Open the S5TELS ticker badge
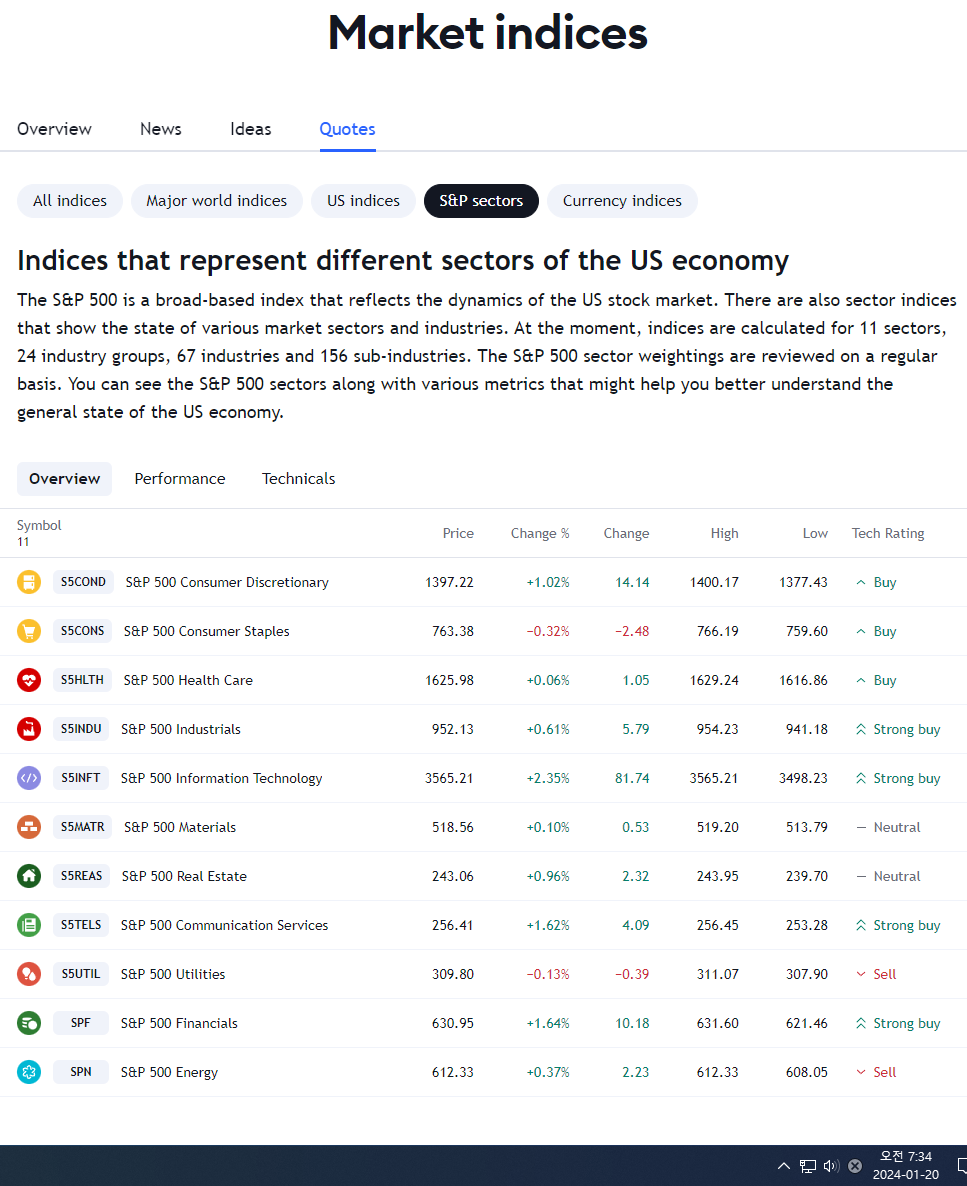 click(81, 925)
